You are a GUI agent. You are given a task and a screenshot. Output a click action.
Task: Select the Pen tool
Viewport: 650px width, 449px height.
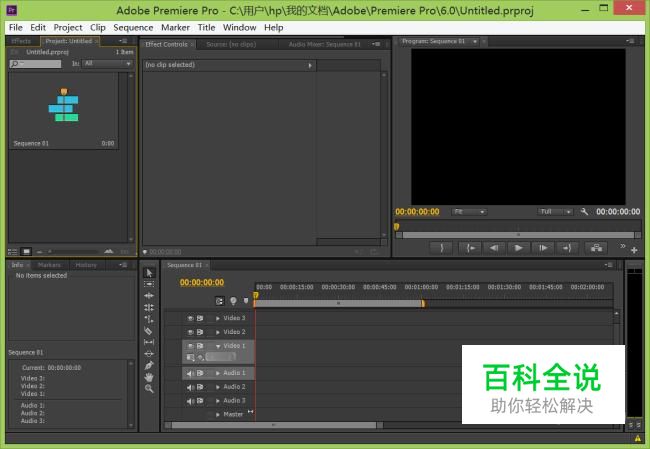click(149, 365)
